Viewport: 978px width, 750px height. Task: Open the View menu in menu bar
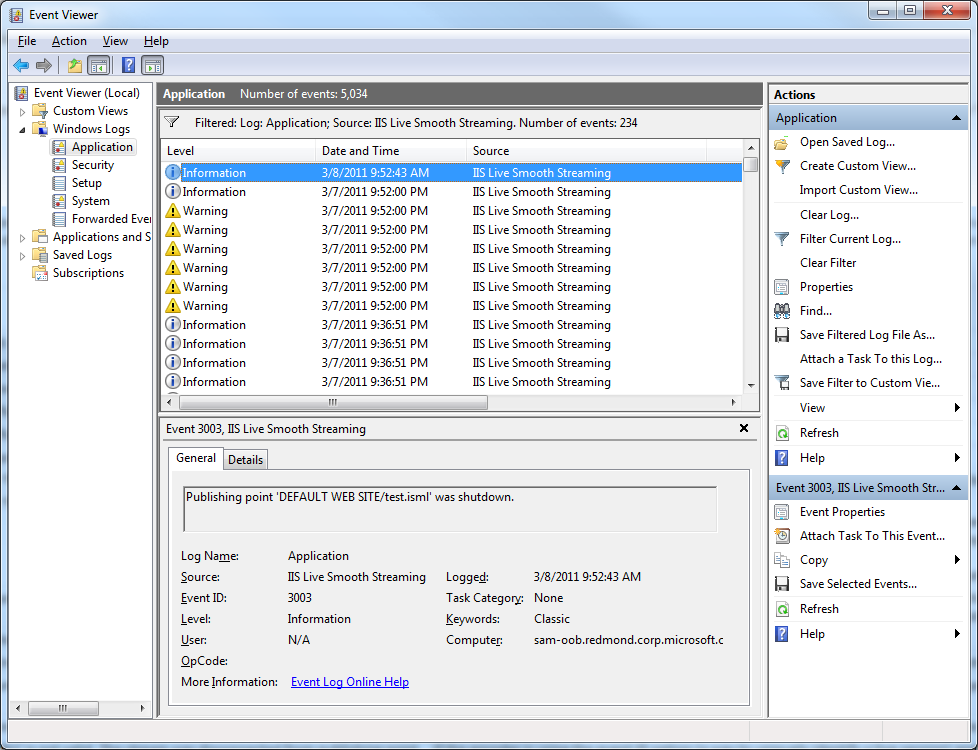[115, 41]
